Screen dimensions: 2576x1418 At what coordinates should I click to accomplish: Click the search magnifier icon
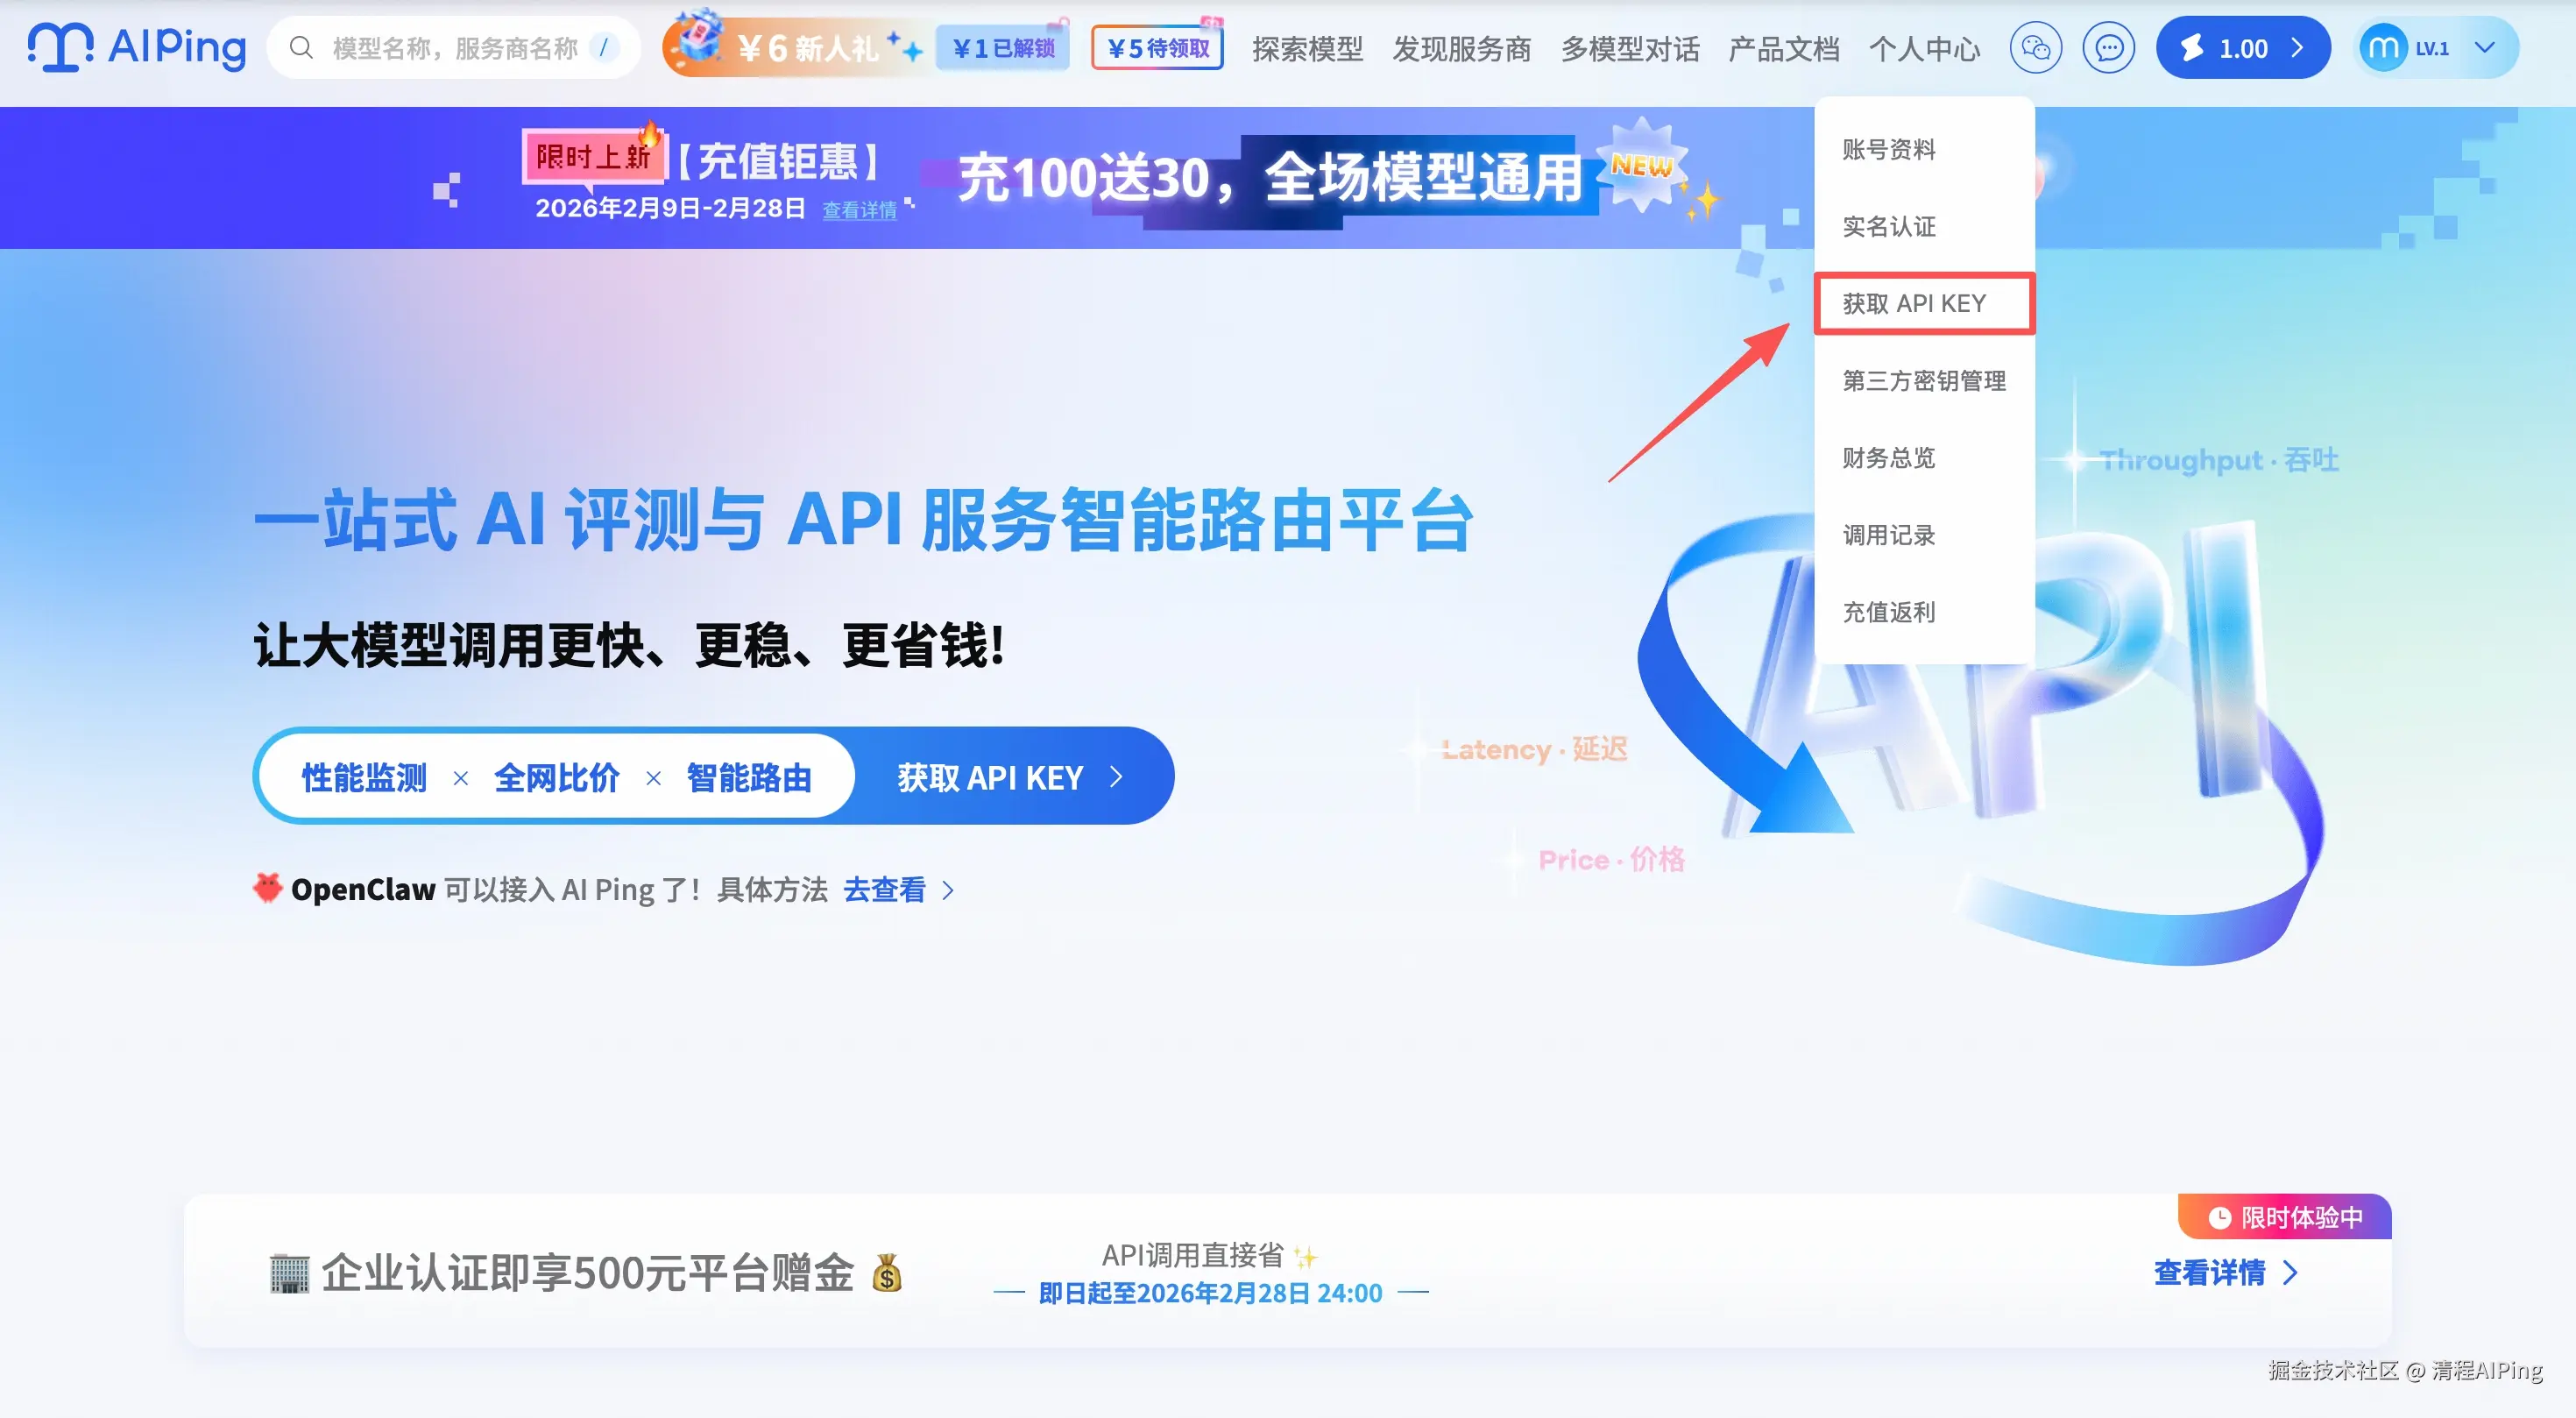301,47
